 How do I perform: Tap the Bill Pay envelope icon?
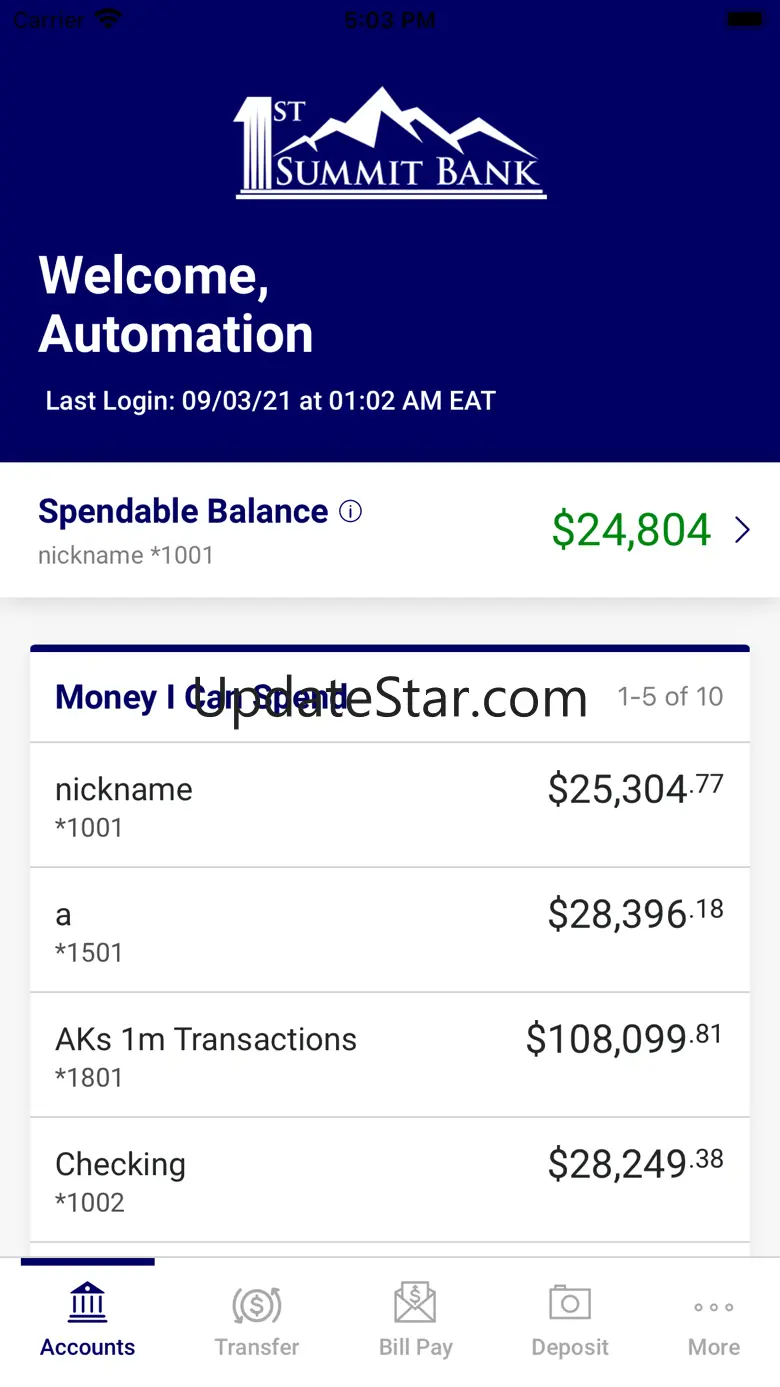click(x=415, y=1303)
